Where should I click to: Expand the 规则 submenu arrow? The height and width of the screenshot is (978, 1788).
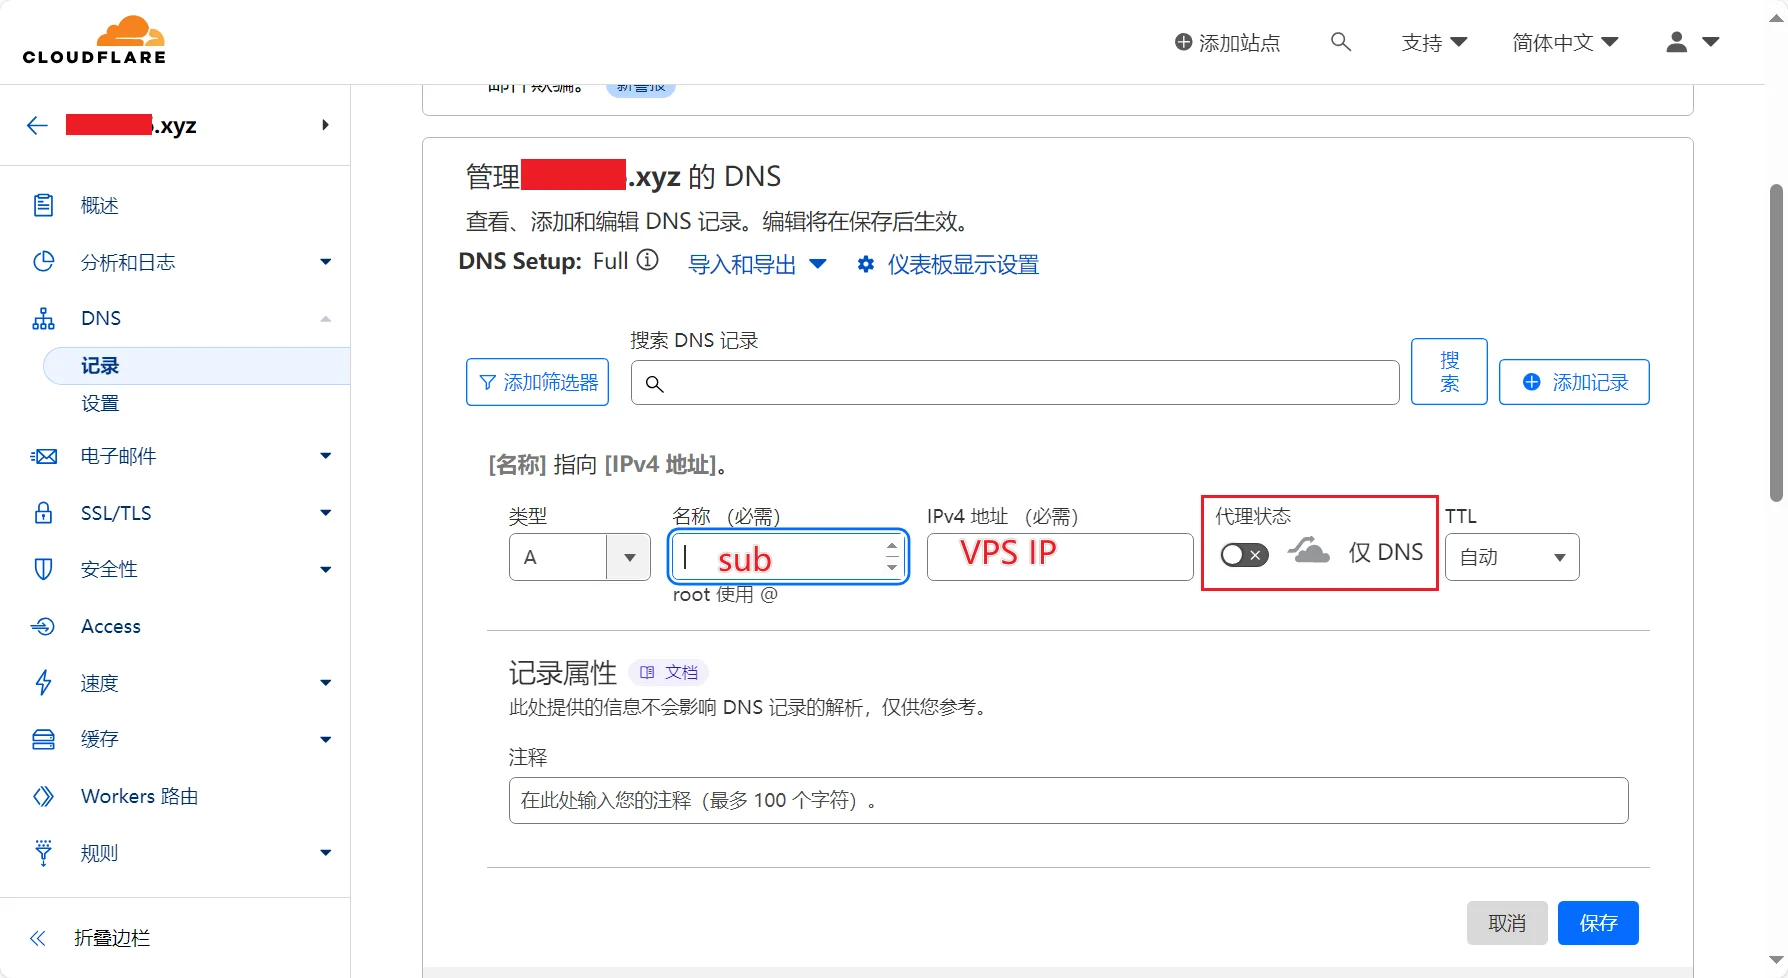(325, 853)
